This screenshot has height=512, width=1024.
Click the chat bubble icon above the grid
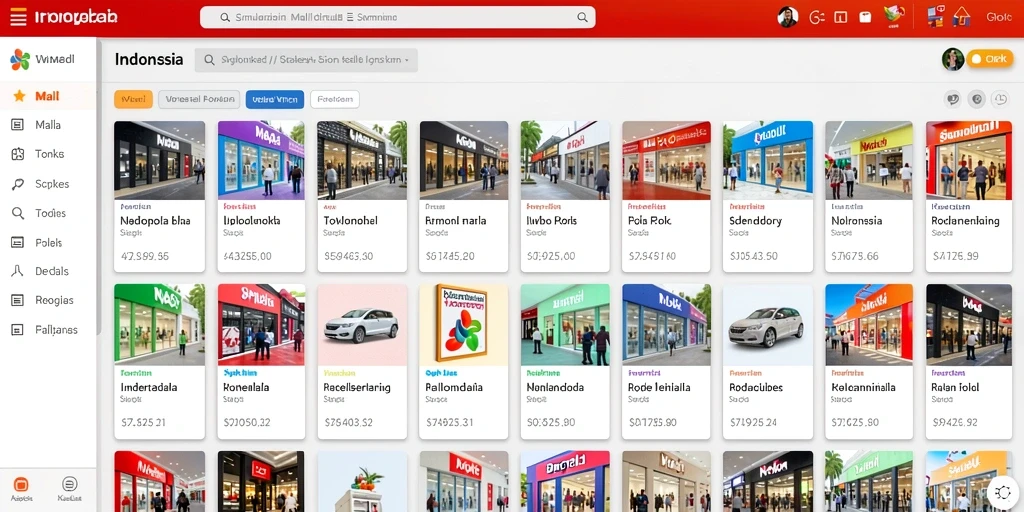953,99
